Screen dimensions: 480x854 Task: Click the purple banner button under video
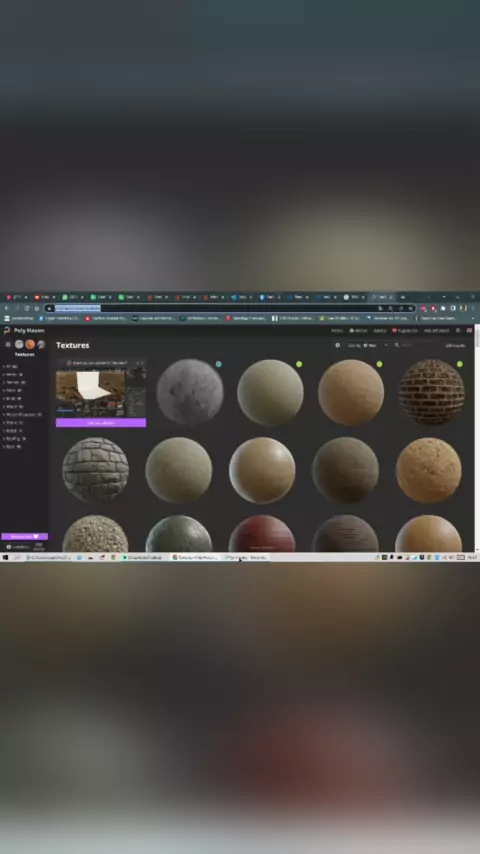[x=101, y=423]
